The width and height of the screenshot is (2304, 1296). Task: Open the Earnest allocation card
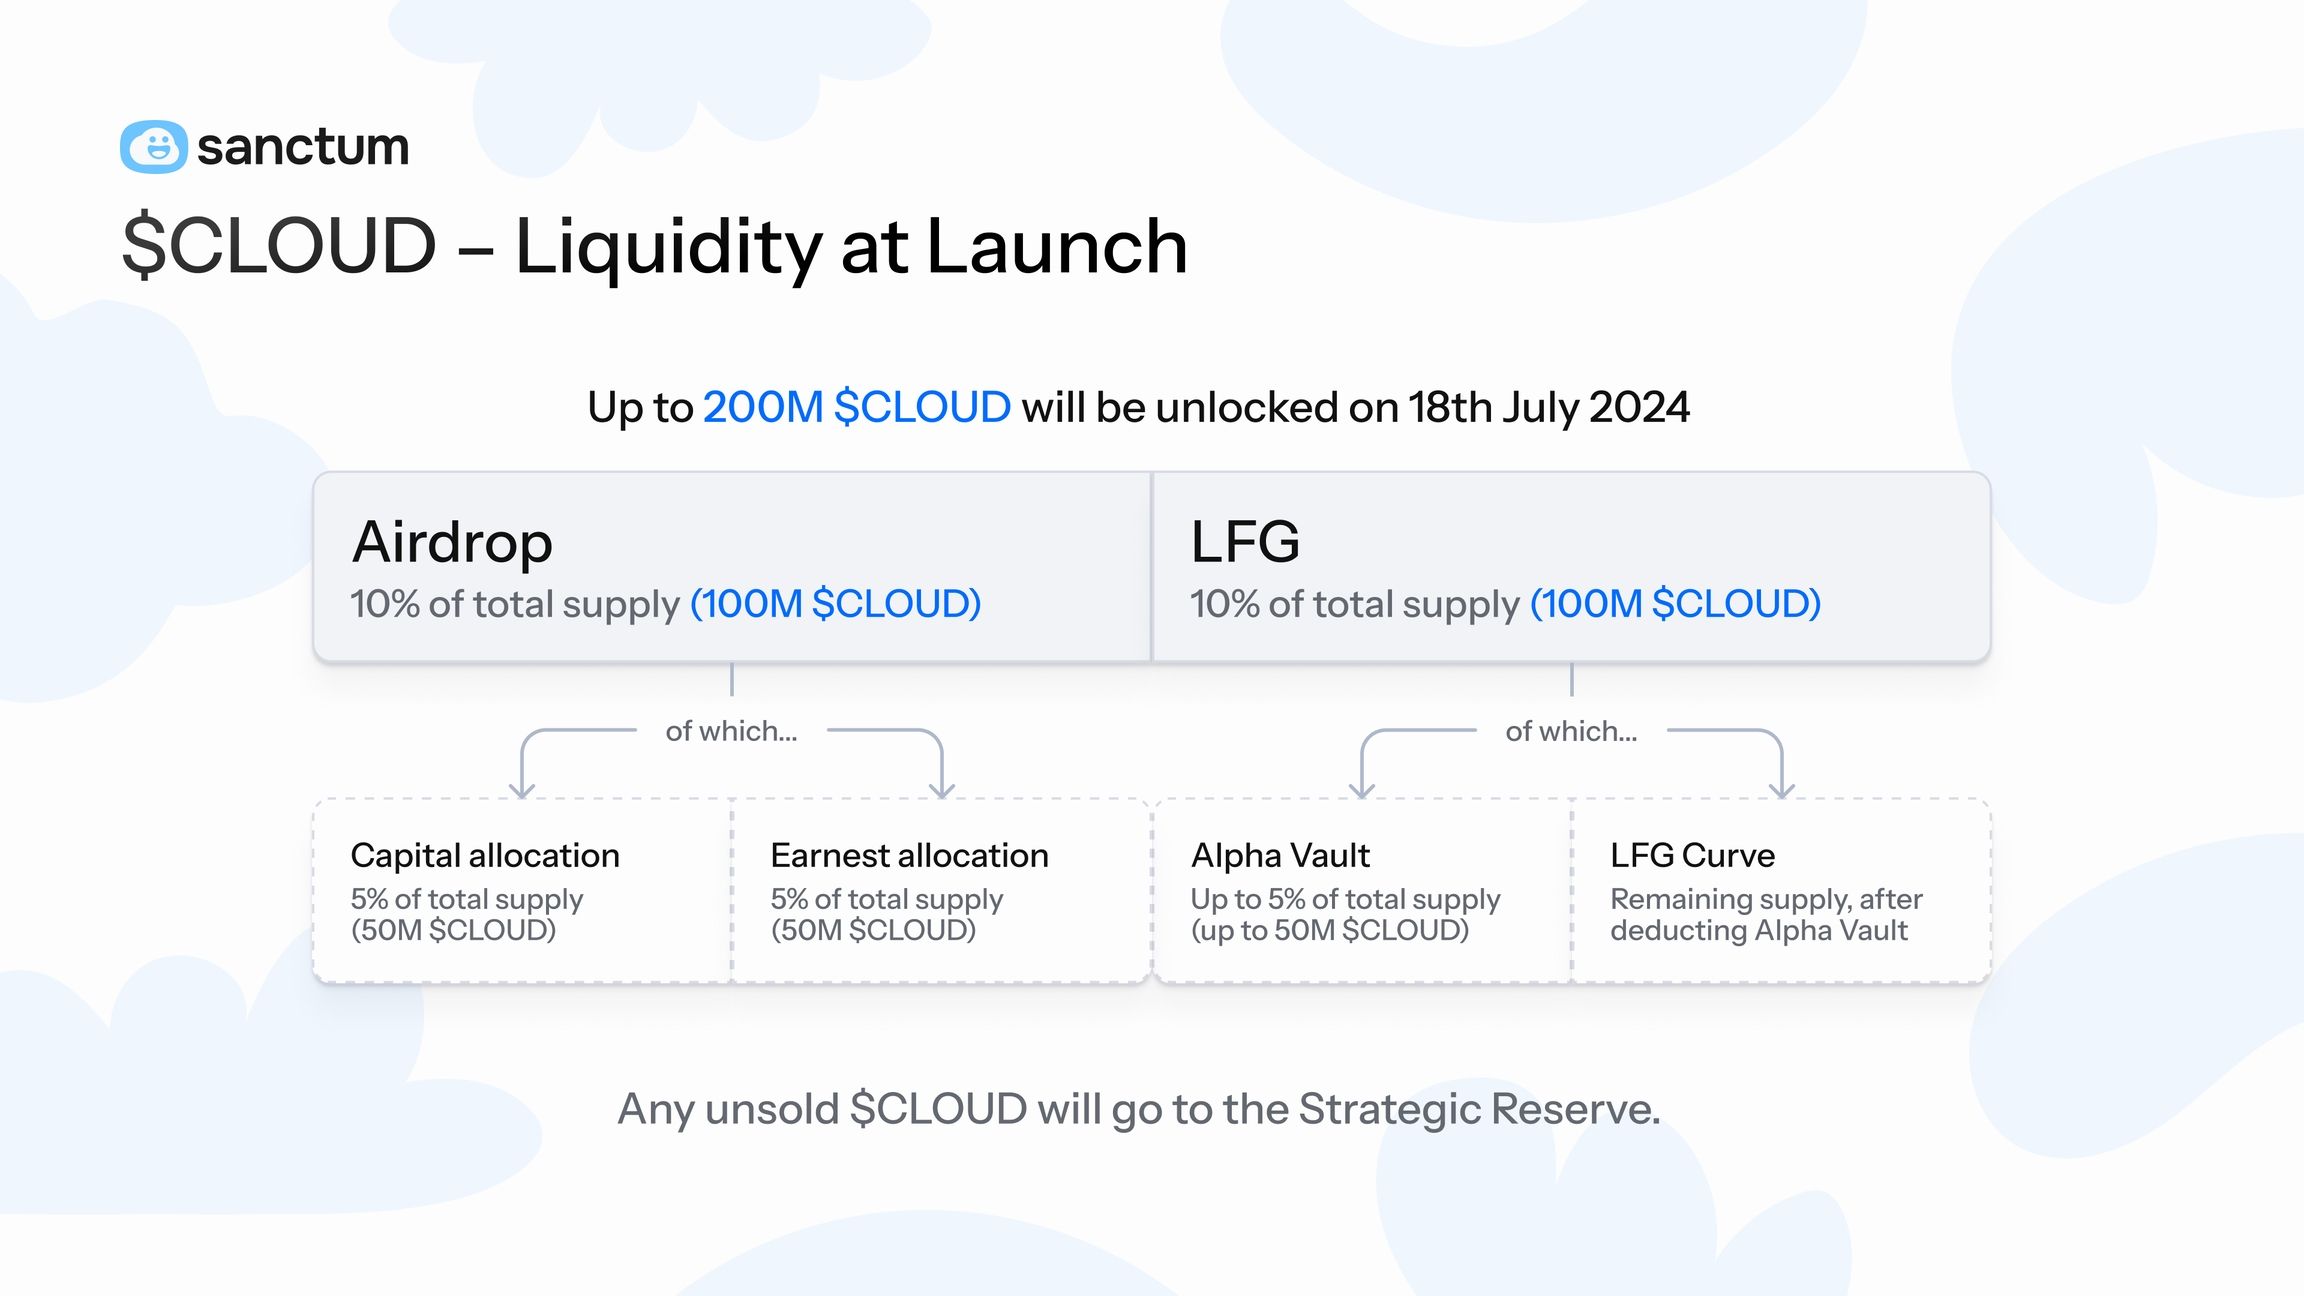(941, 890)
